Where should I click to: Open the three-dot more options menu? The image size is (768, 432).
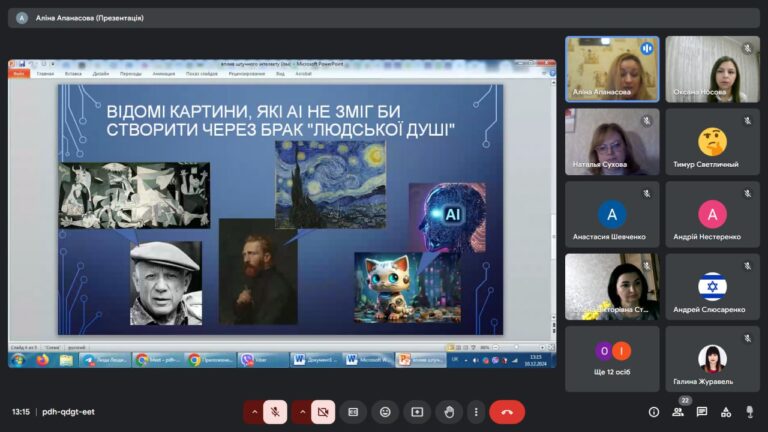pyautogui.click(x=476, y=412)
